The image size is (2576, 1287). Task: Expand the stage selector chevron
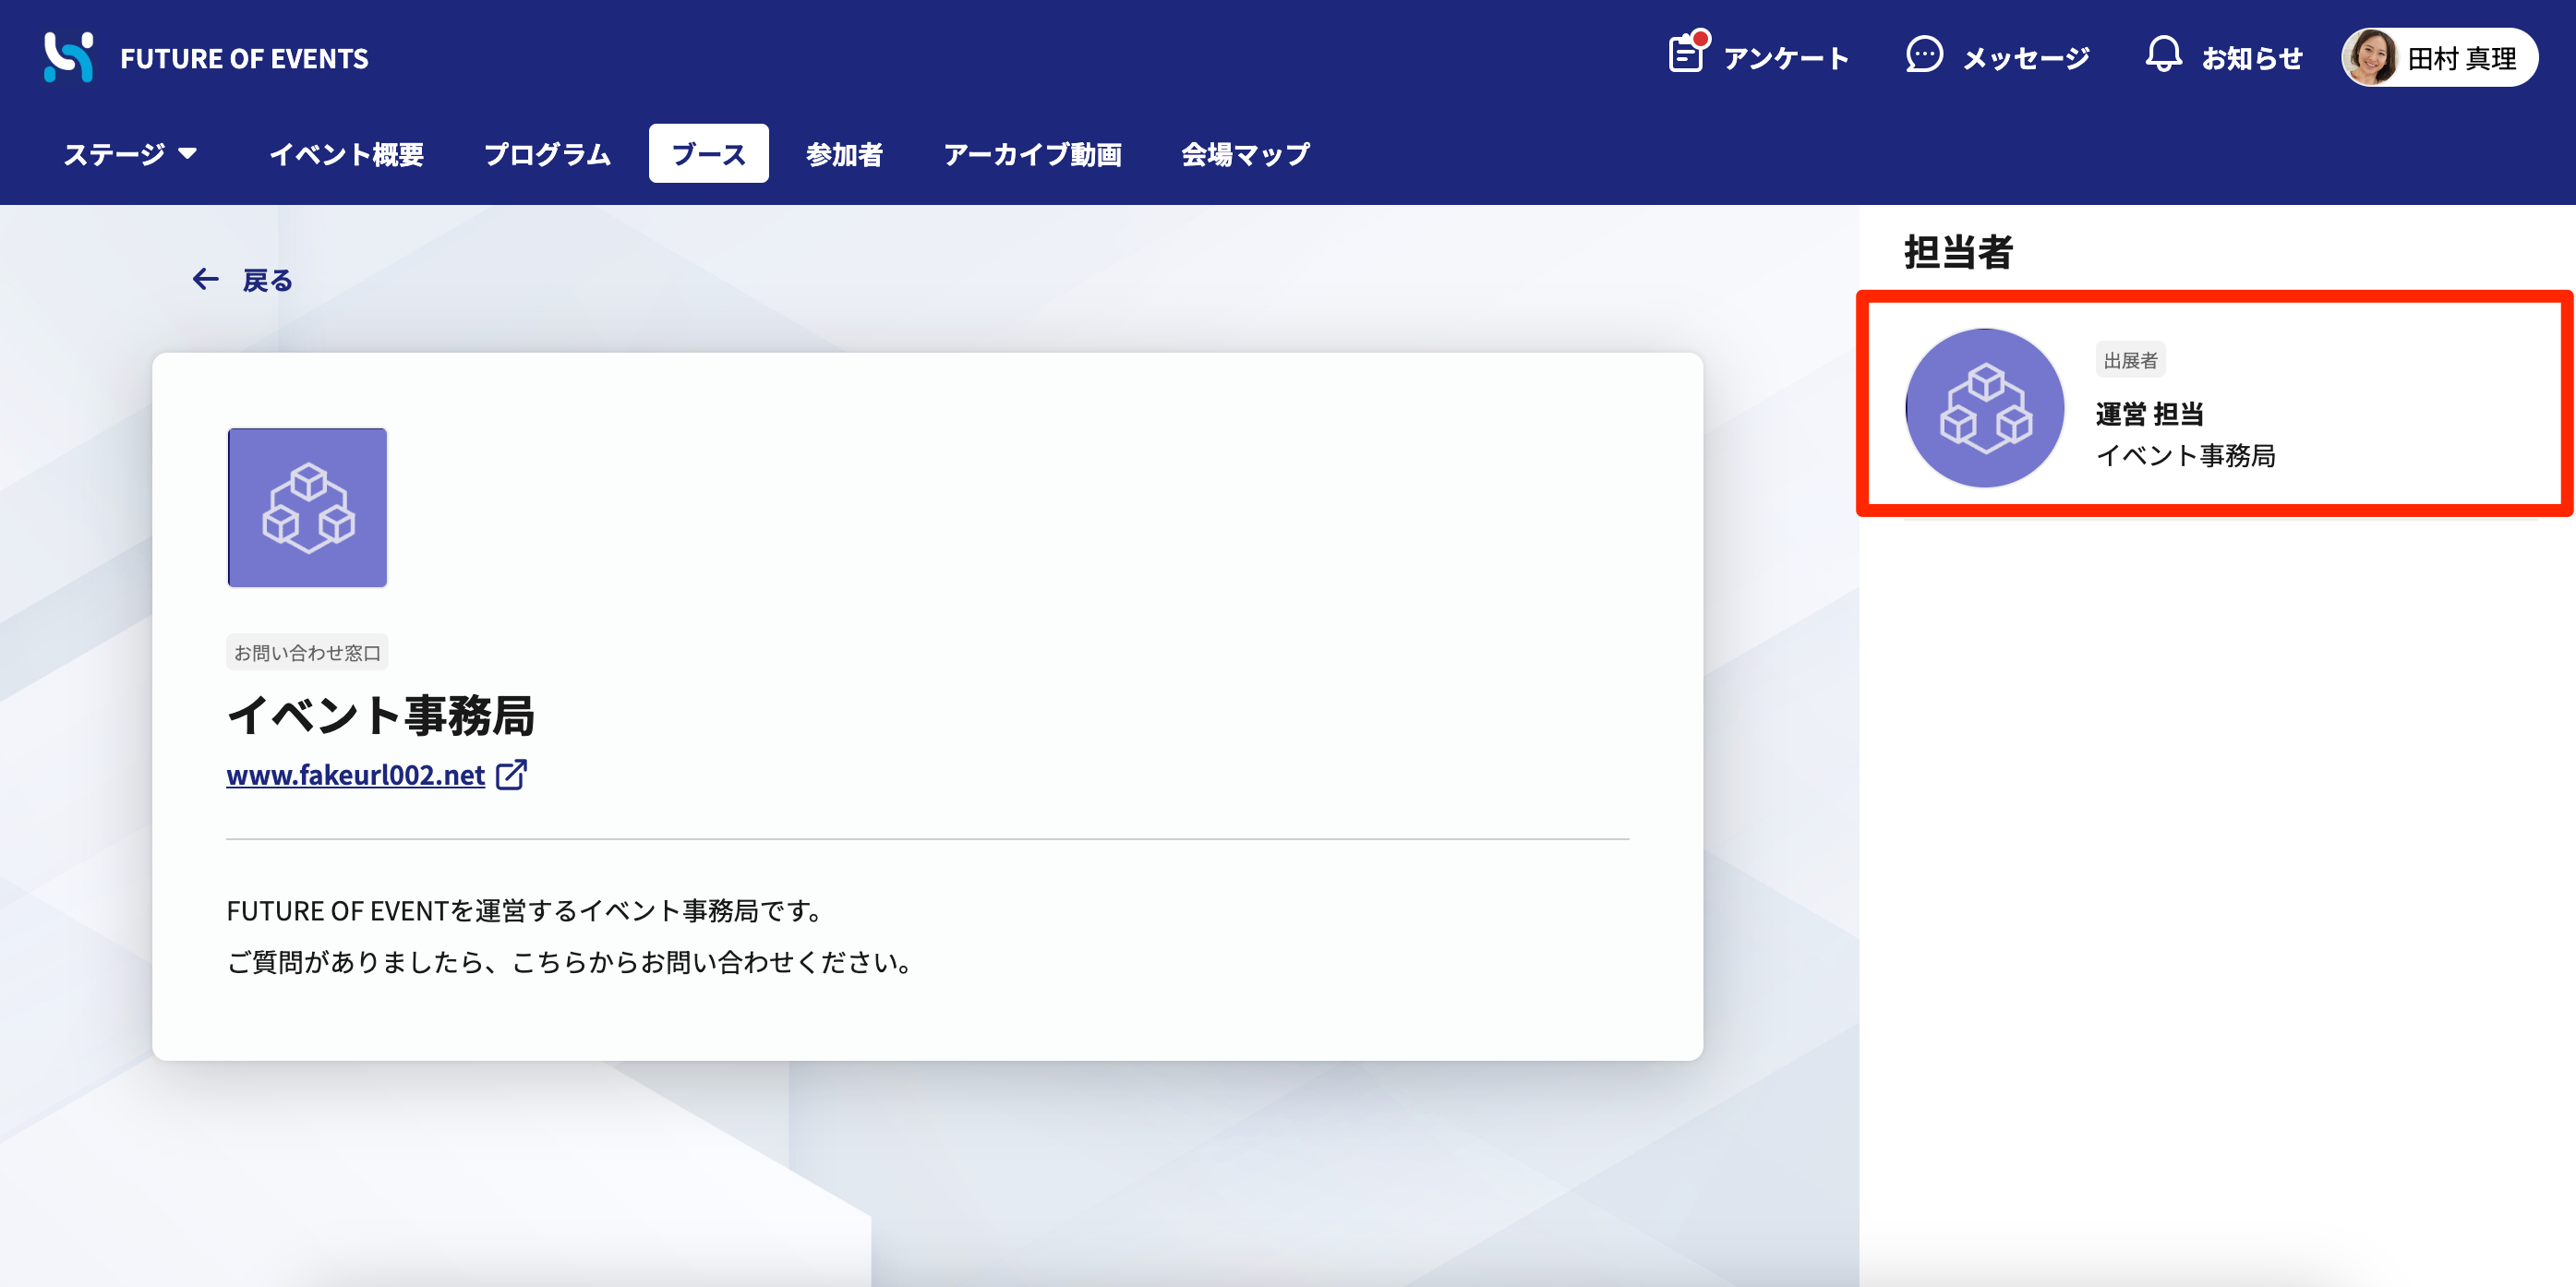(190, 155)
